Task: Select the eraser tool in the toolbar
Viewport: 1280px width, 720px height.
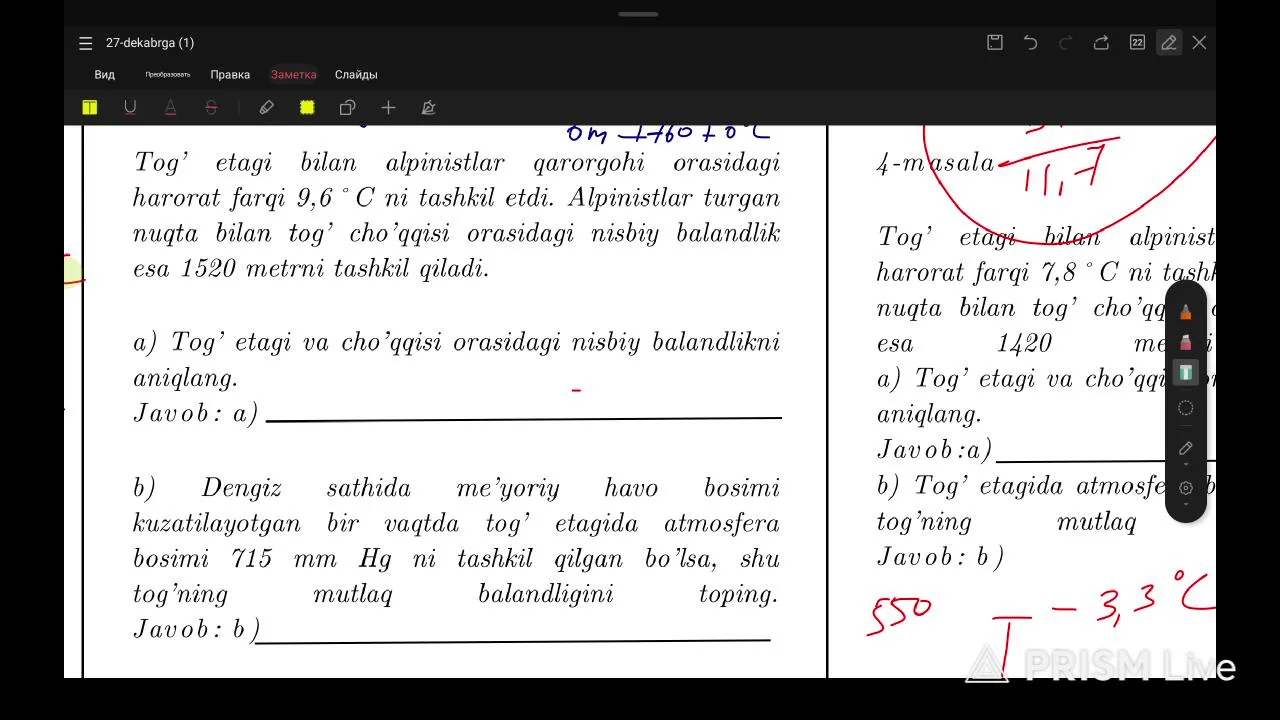Action: [266, 108]
